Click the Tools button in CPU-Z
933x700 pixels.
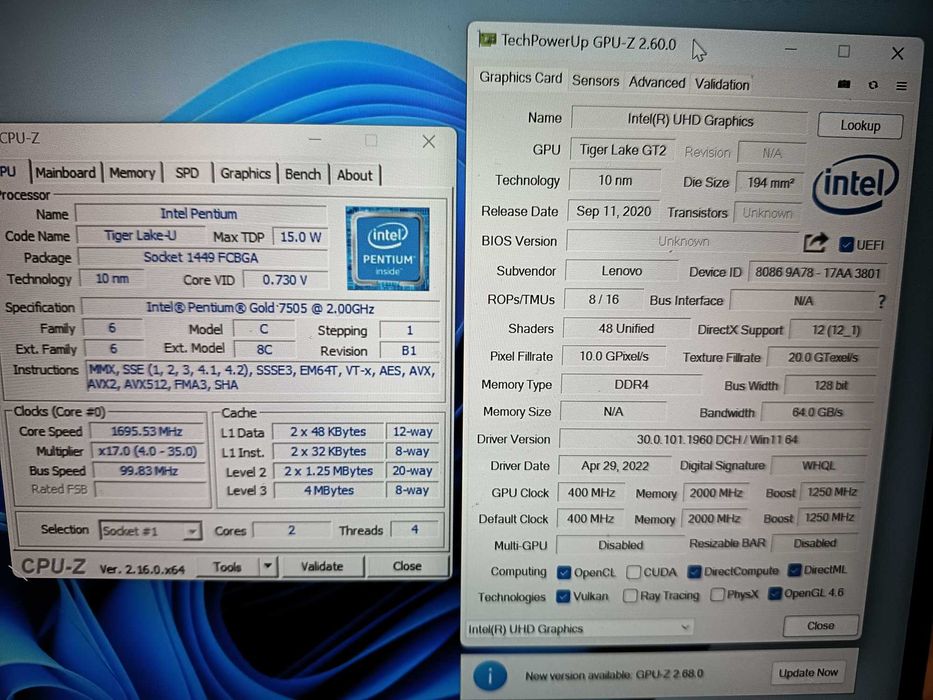[x=227, y=567]
